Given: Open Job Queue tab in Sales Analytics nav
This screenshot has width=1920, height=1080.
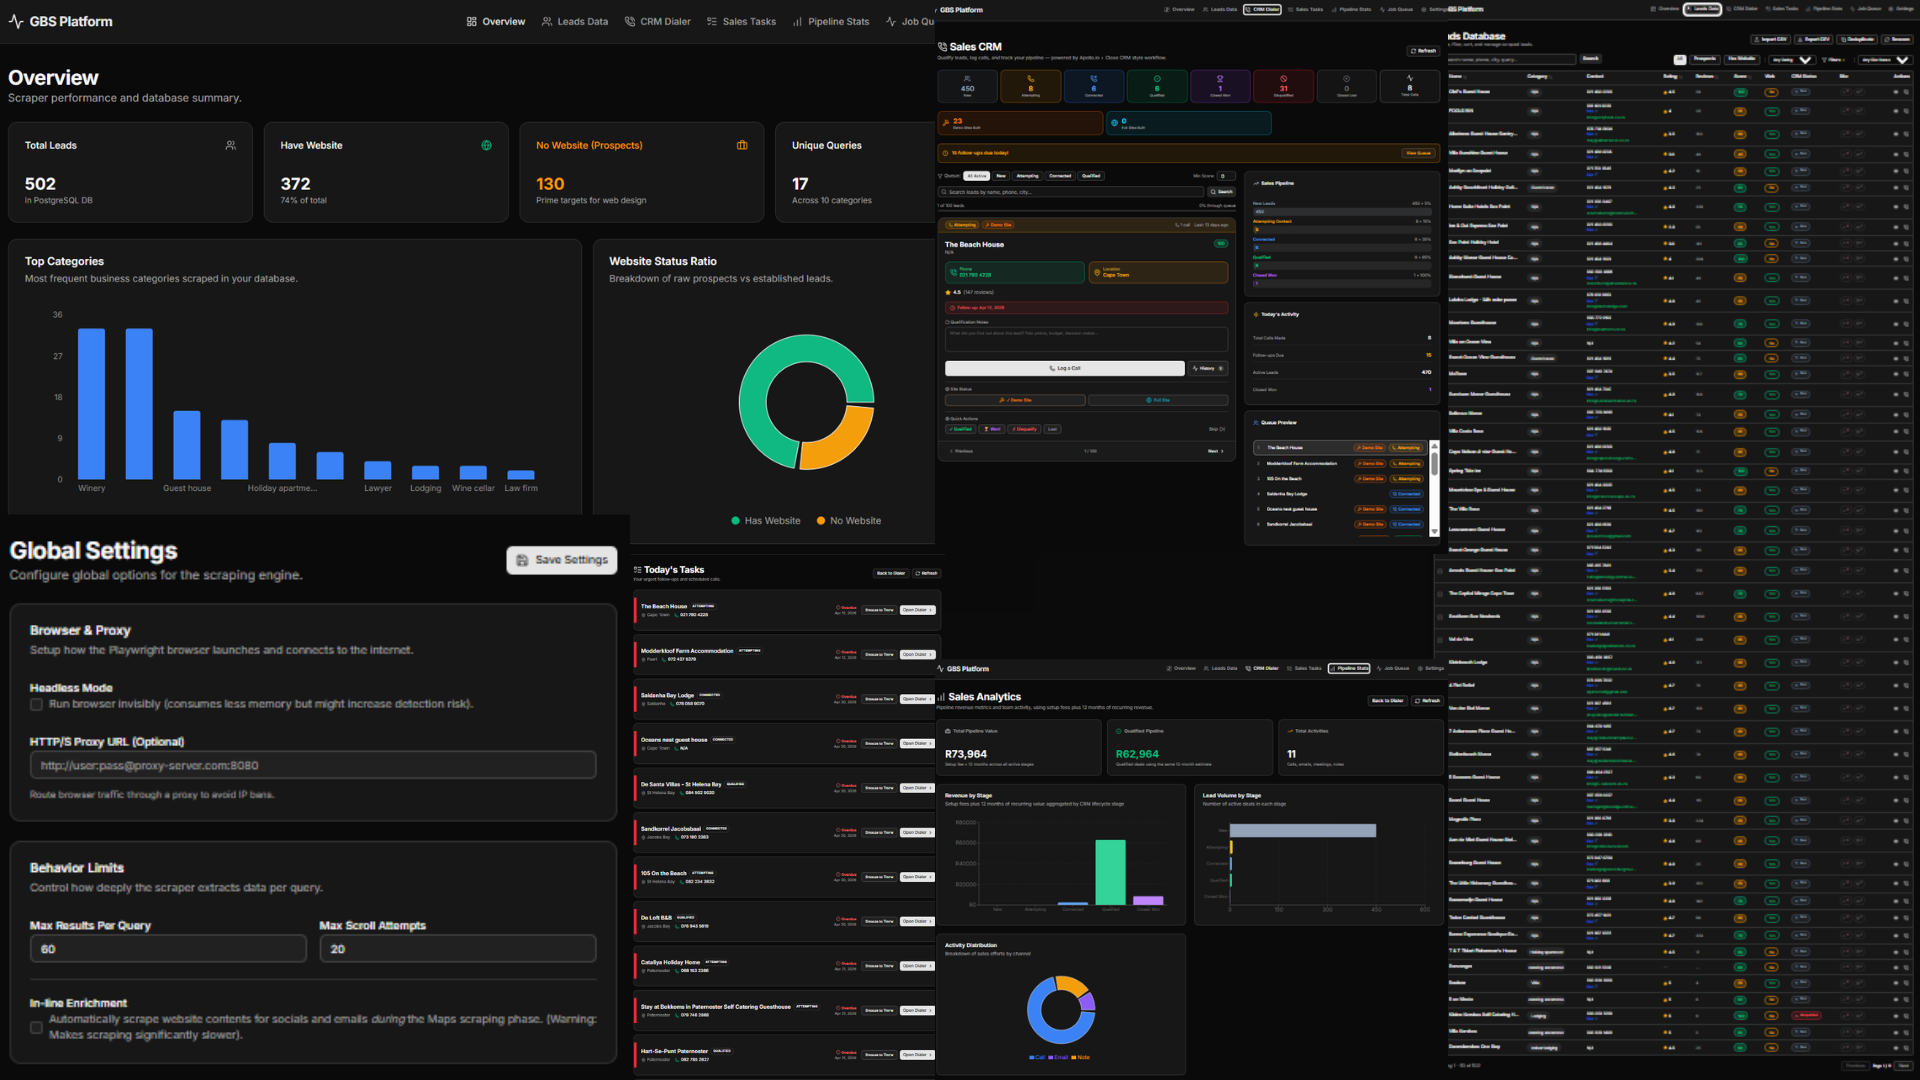Looking at the screenshot, I should (x=1395, y=668).
